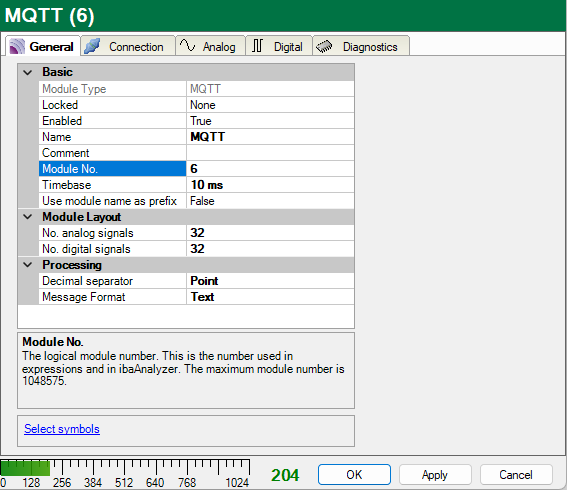Select the Message Format value Text
The height and width of the screenshot is (490, 567).
(270, 297)
